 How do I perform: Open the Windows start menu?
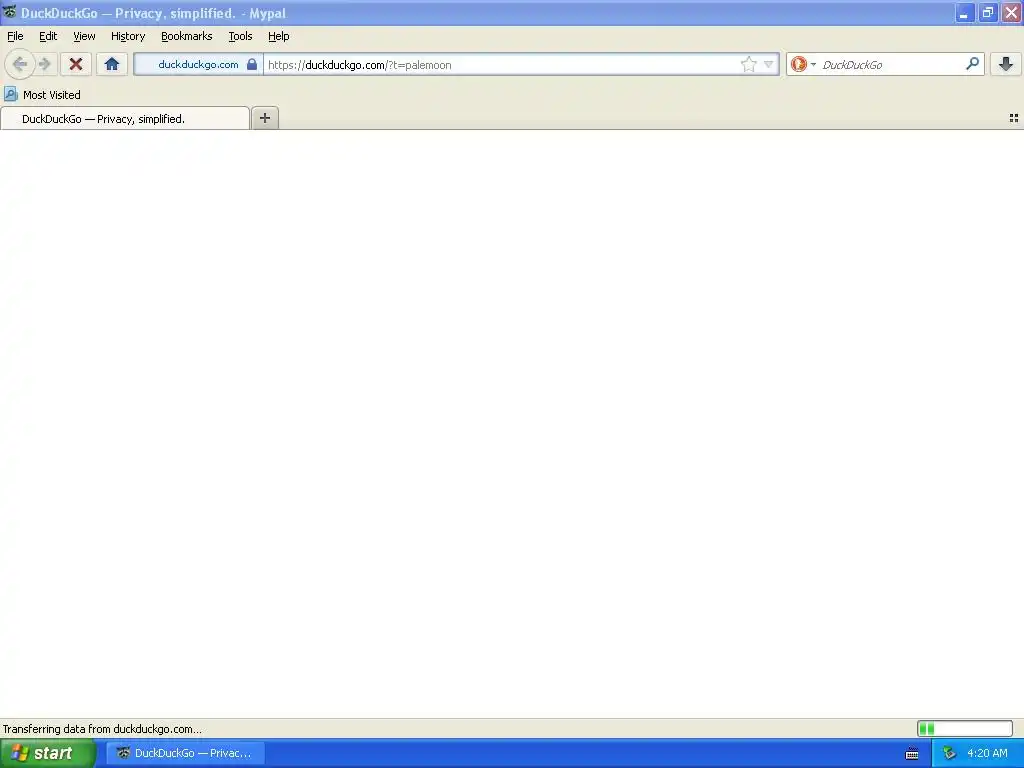tap(48, 753)
